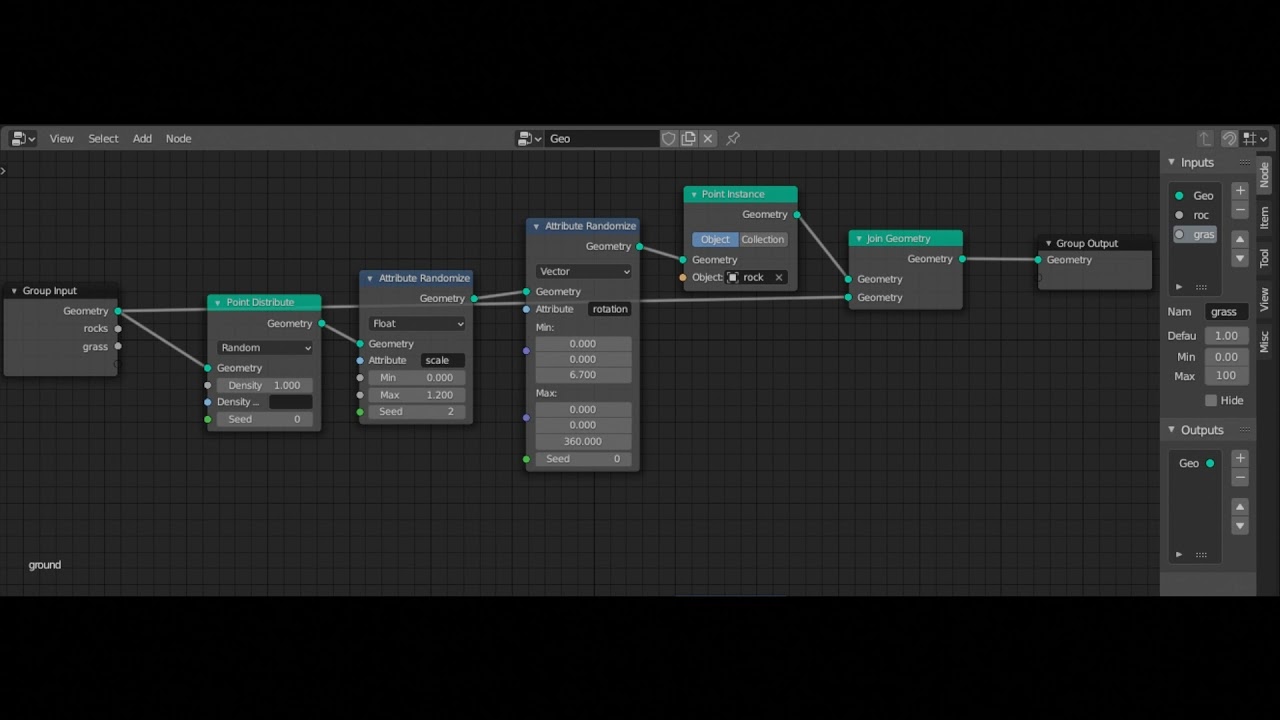Toggle the snap magnet icon in header
The width and height of the screenshot is (1280, 720).
tap(1229, 139)
